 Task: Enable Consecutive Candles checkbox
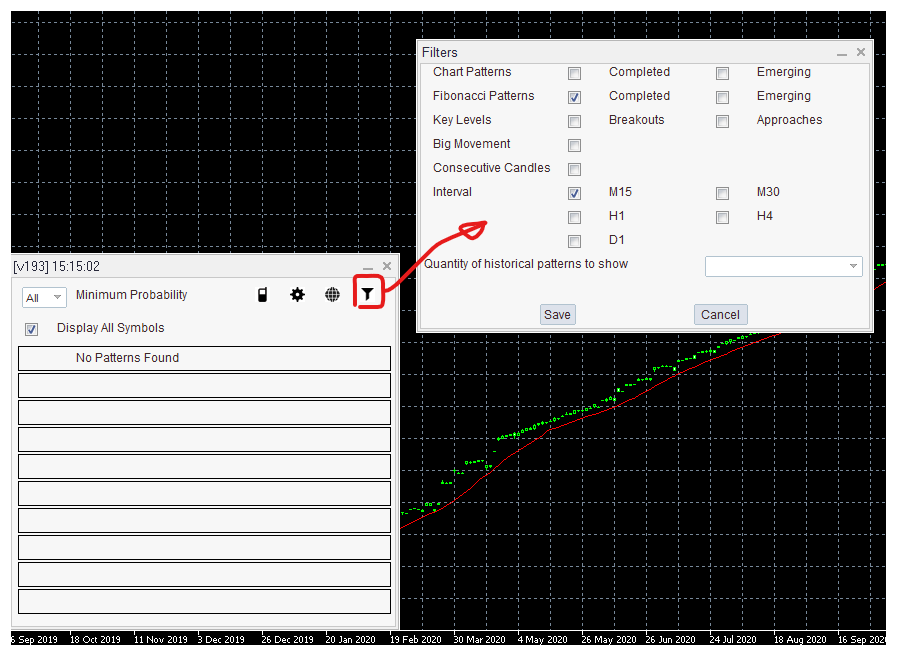coord(575,169)
